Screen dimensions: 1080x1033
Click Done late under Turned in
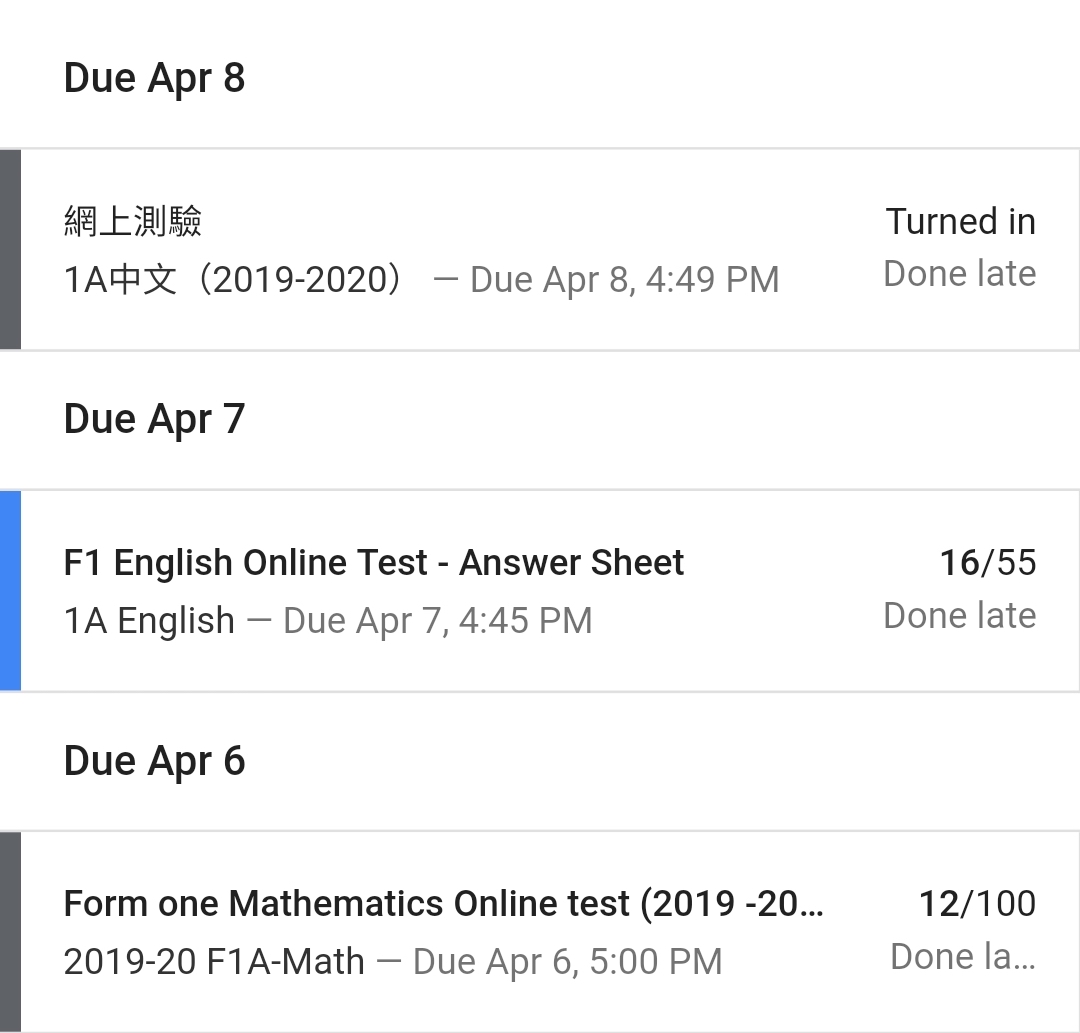coord(959,274)
